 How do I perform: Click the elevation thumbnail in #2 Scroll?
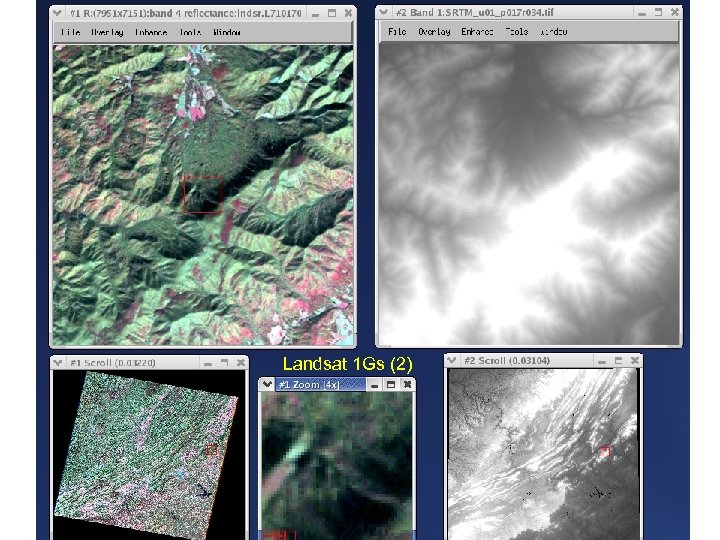pyautogui.click(x=543, y=454)
